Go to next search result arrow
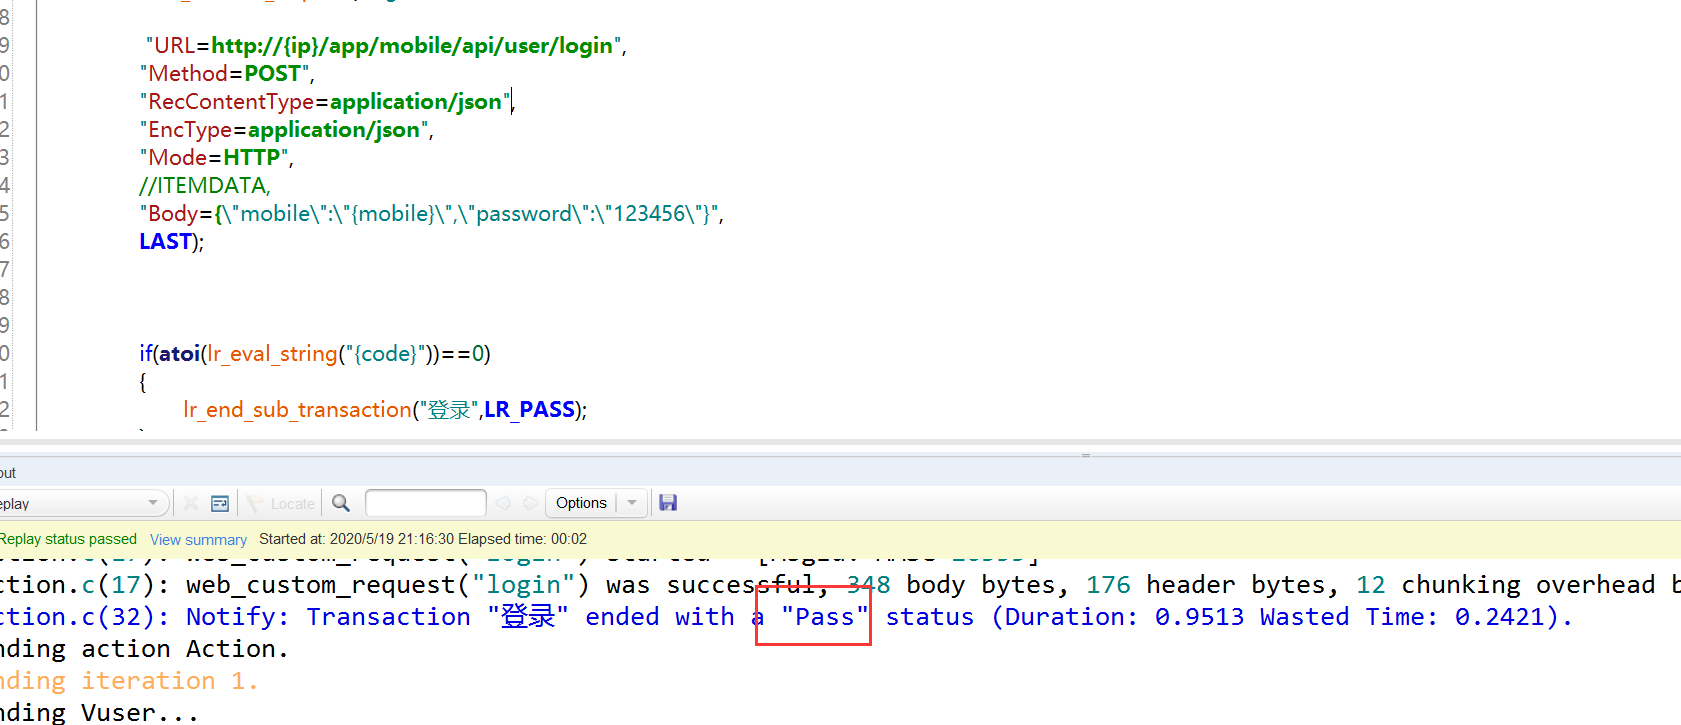The image size is (1681, 725). [x=530, y=503]
